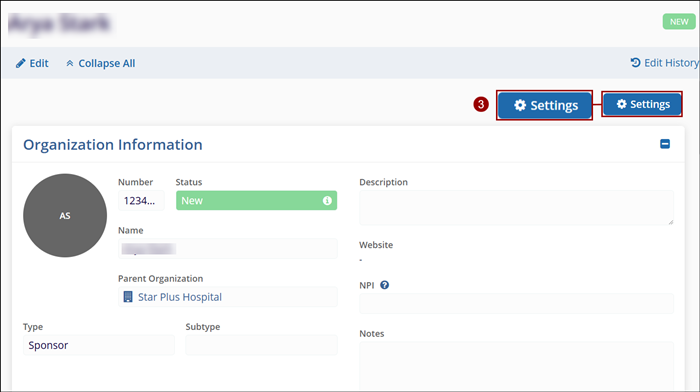Open Edit History clock icon

(x=635, y=63)
